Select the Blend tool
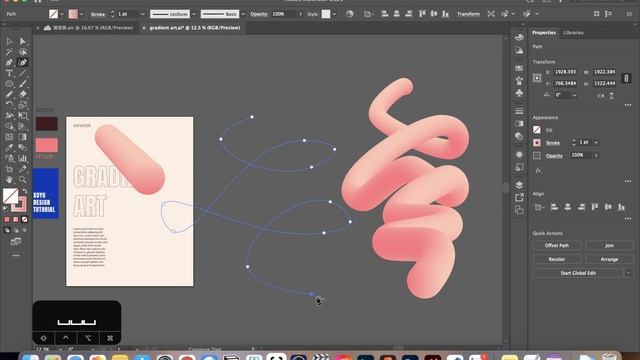 pos(23,147)
